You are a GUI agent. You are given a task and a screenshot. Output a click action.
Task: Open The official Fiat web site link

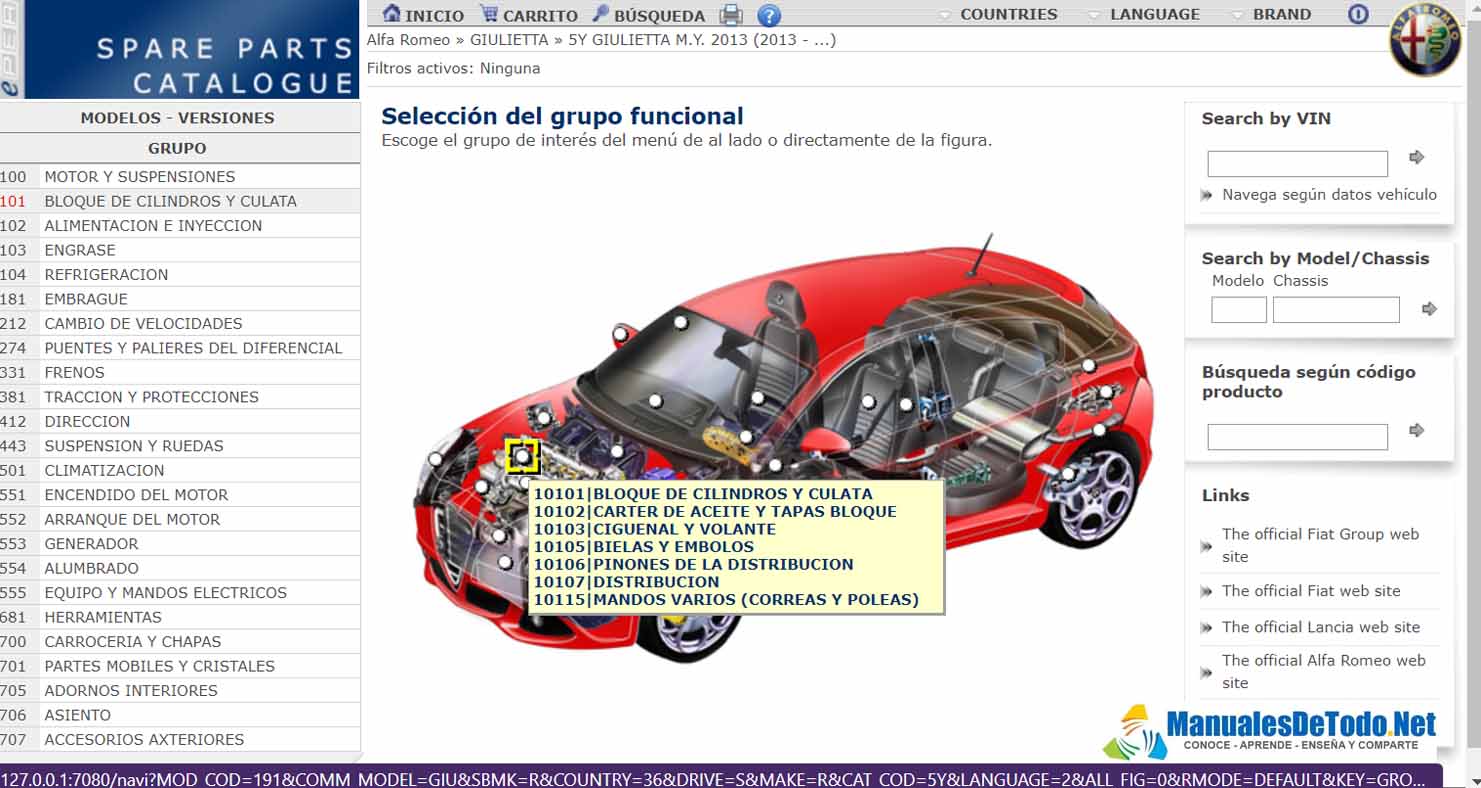pyautogui.click(x=1311, y=591)
